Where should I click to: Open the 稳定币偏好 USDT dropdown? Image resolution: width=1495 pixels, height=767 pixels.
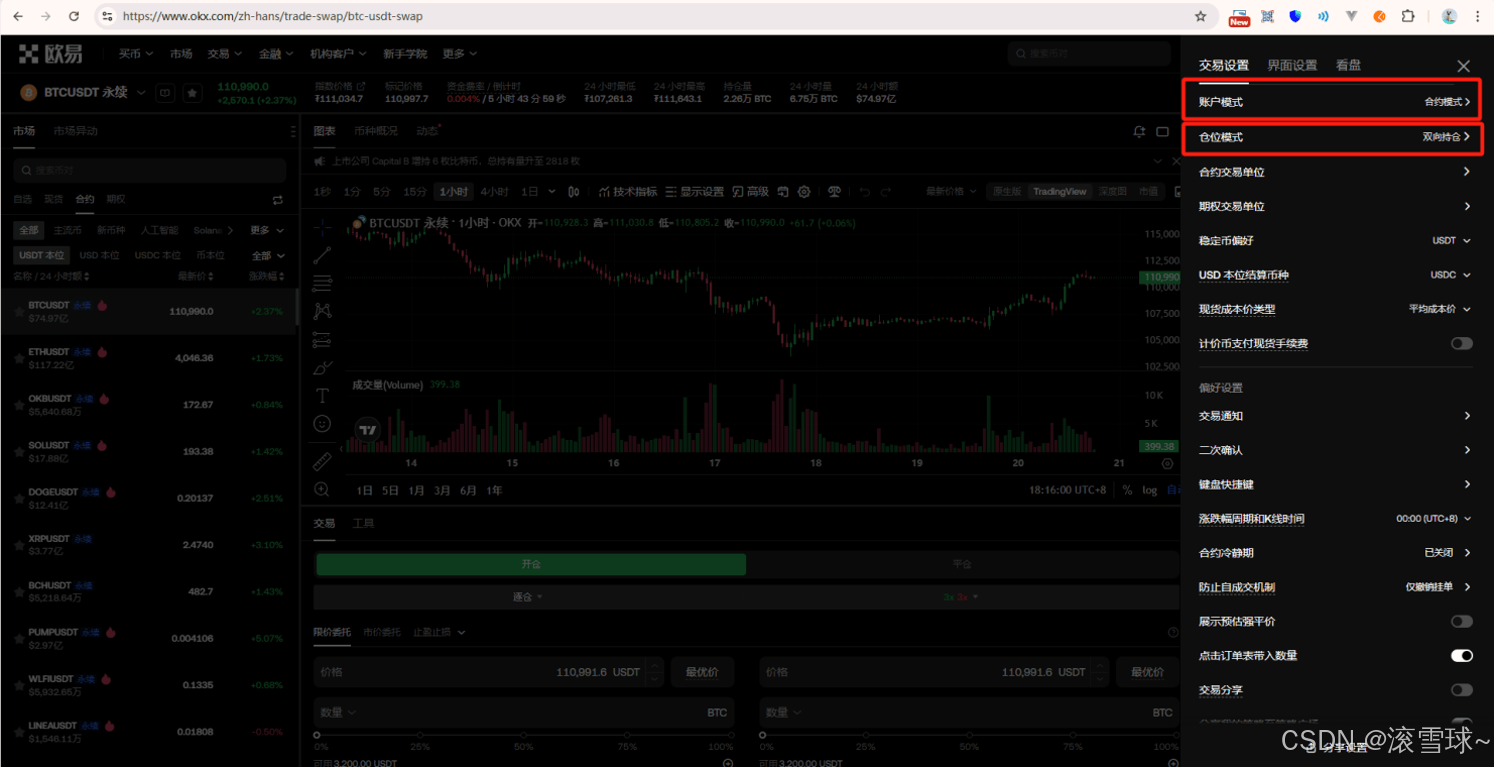(1451, 241)
